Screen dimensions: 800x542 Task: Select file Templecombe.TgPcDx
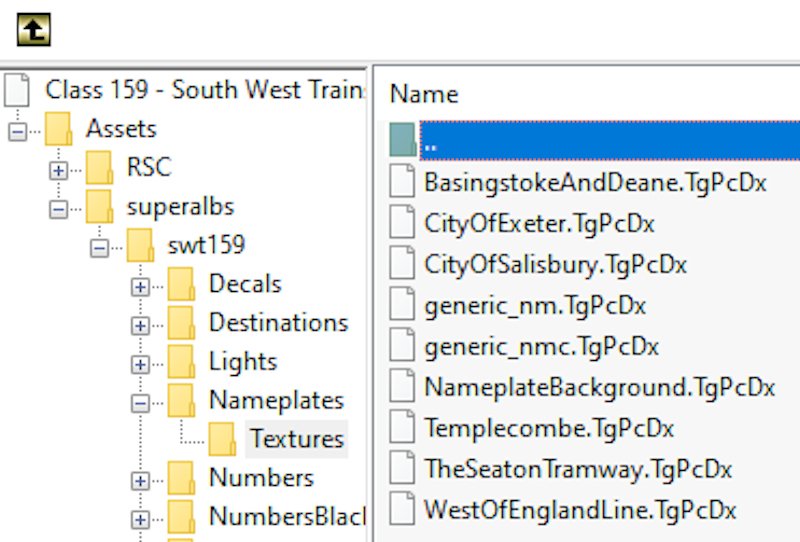(x=549, y=428)
